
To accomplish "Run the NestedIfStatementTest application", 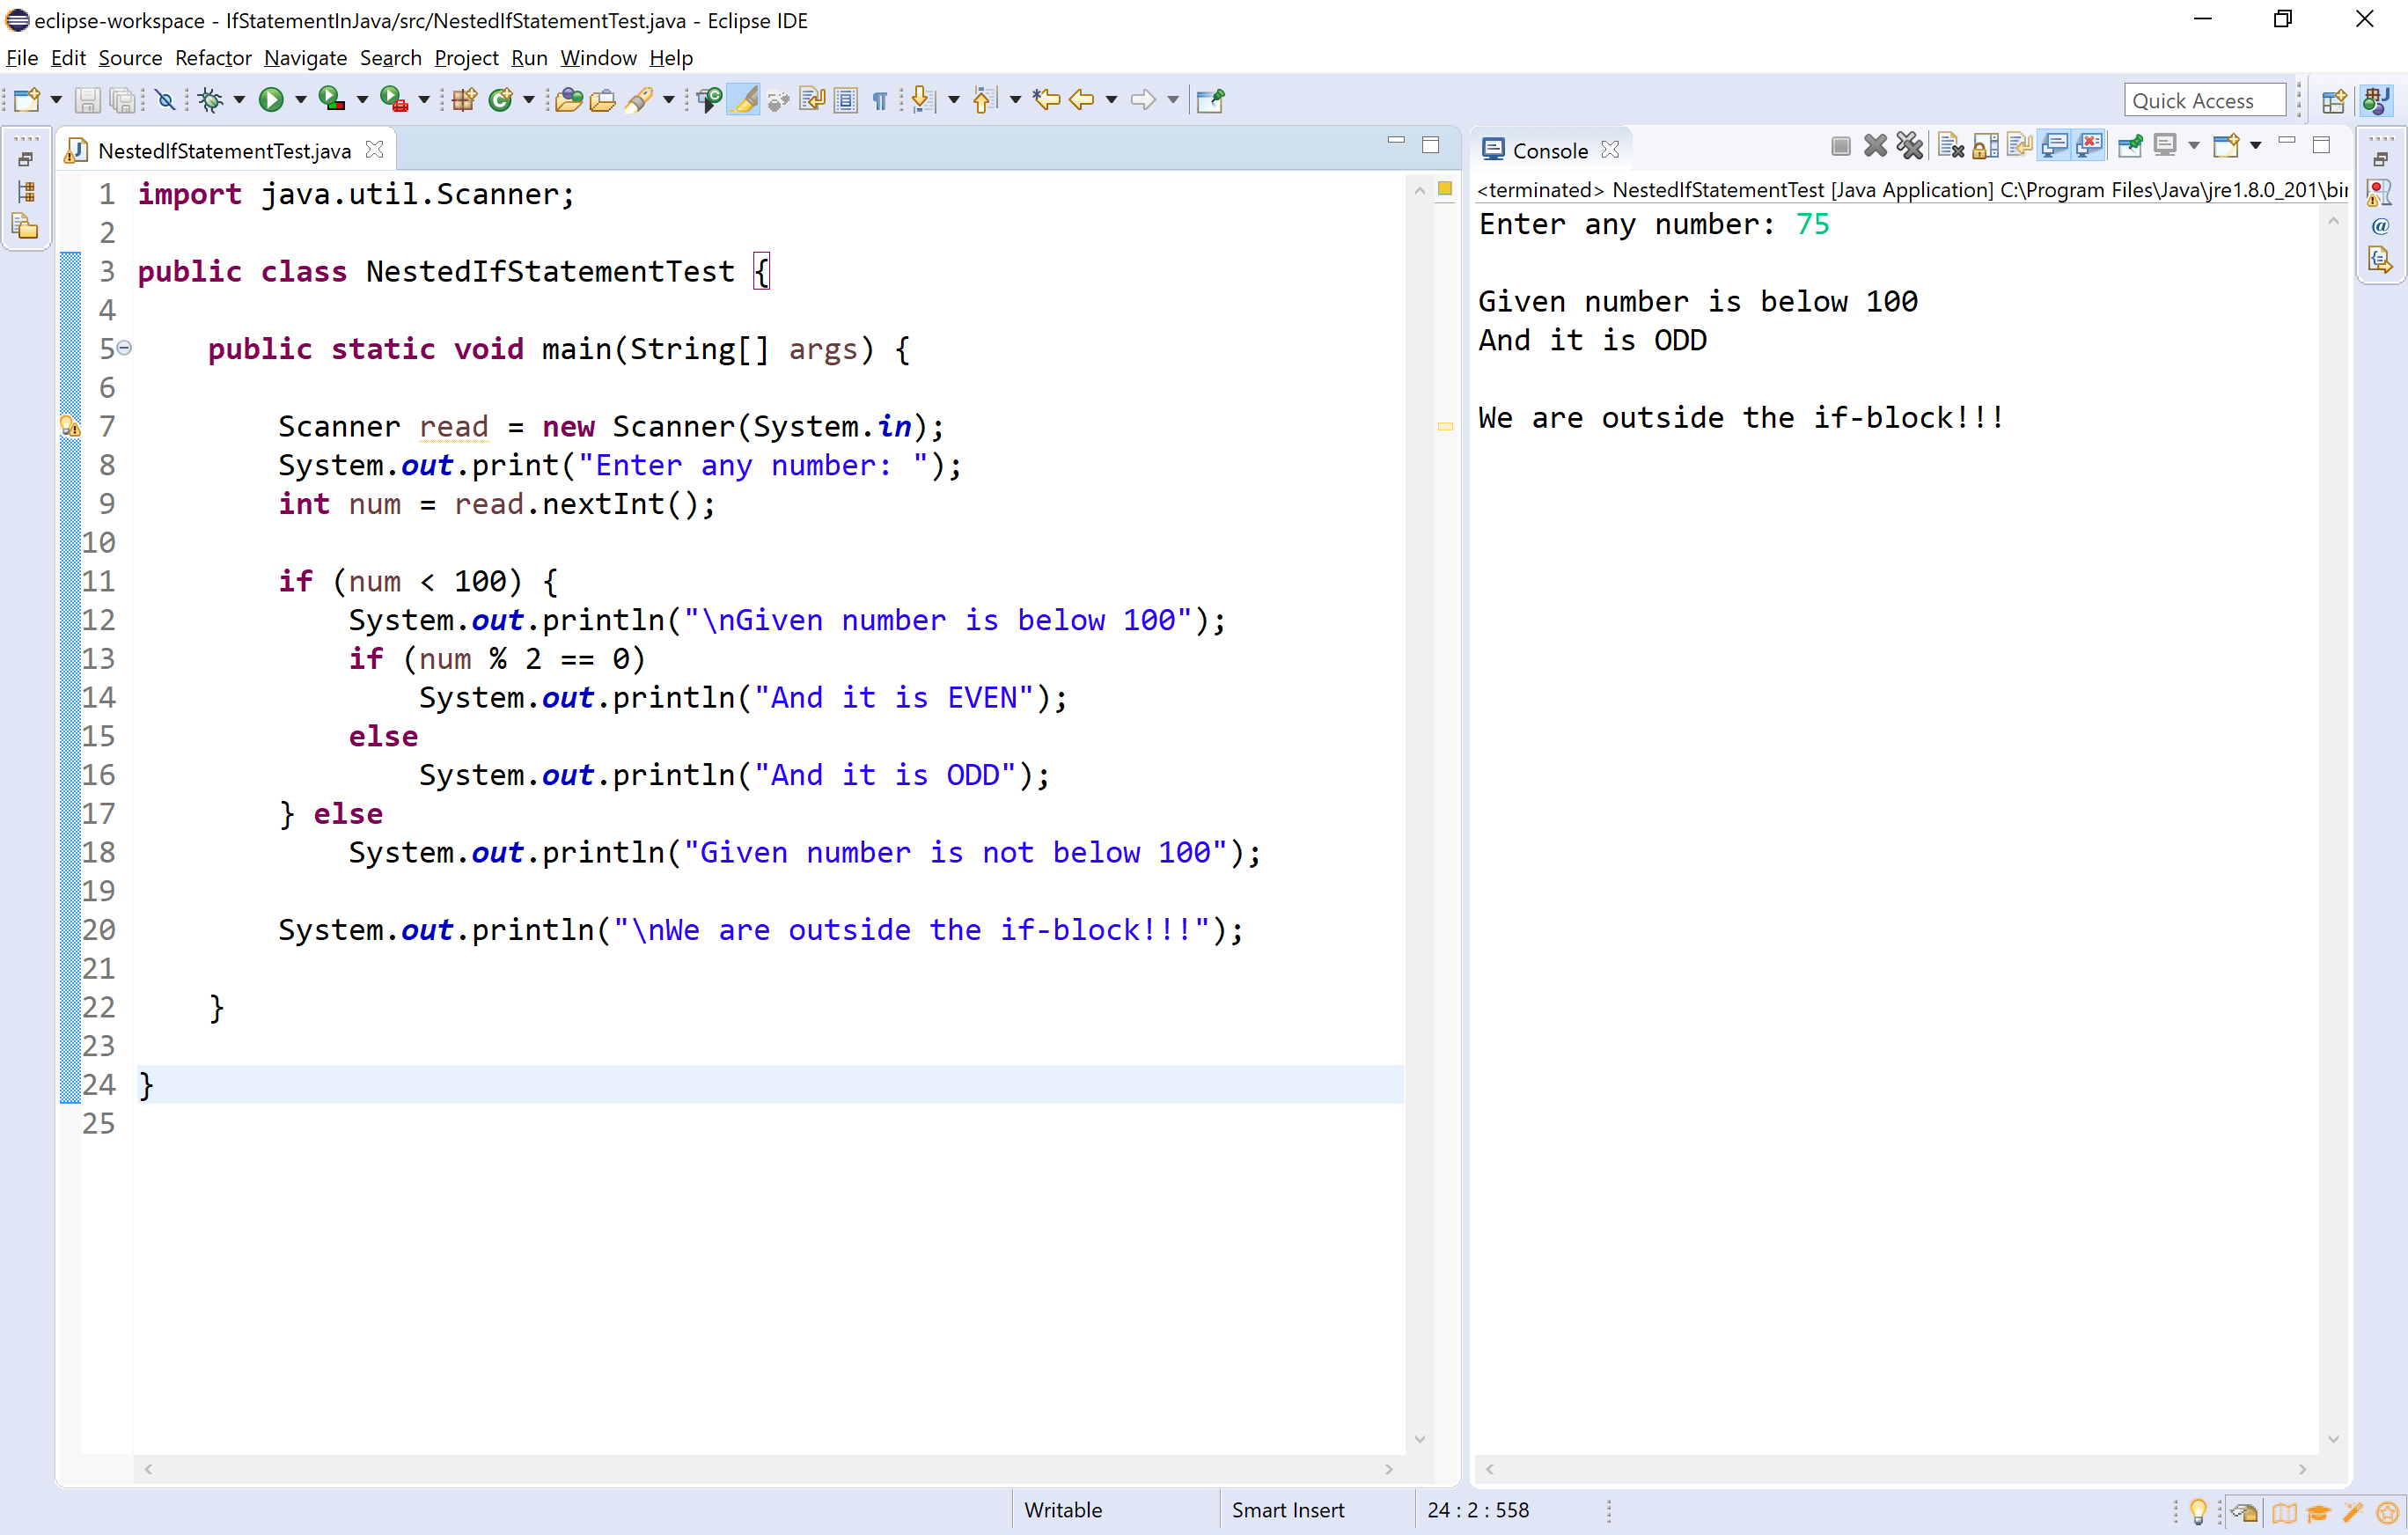I will tap(273, 99).
